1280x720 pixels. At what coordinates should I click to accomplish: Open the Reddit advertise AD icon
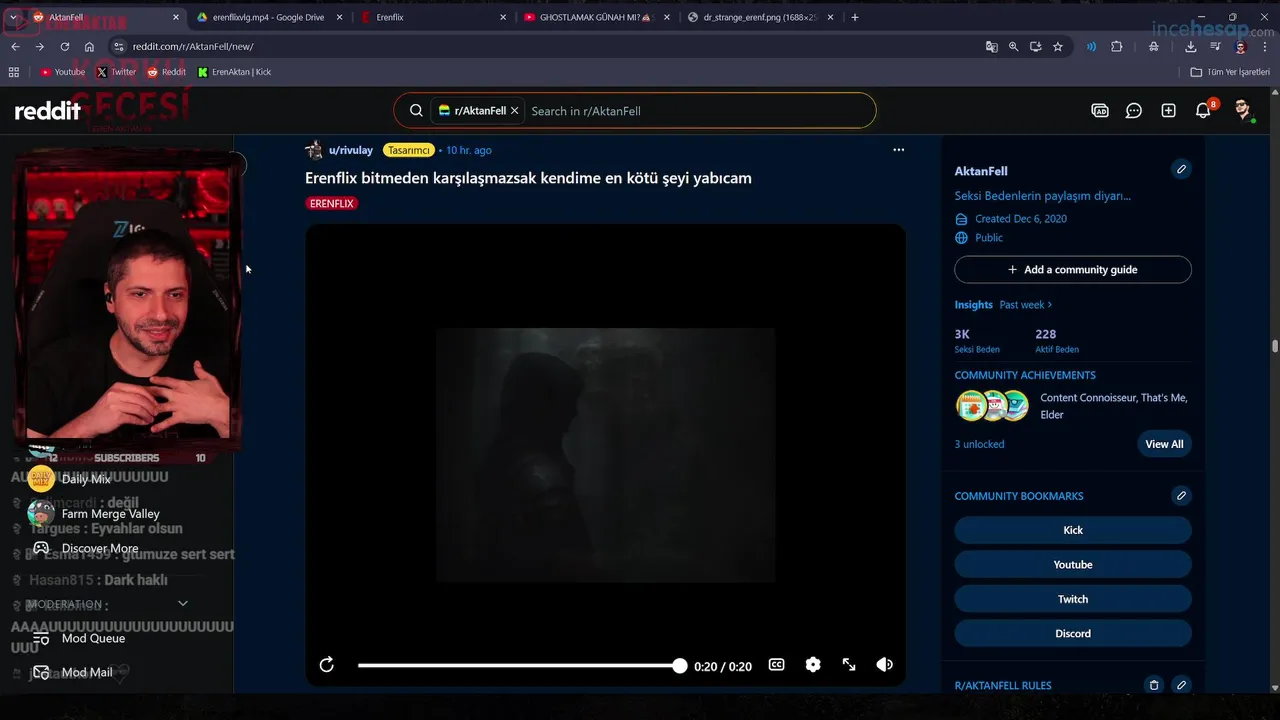click(1100, 111)
